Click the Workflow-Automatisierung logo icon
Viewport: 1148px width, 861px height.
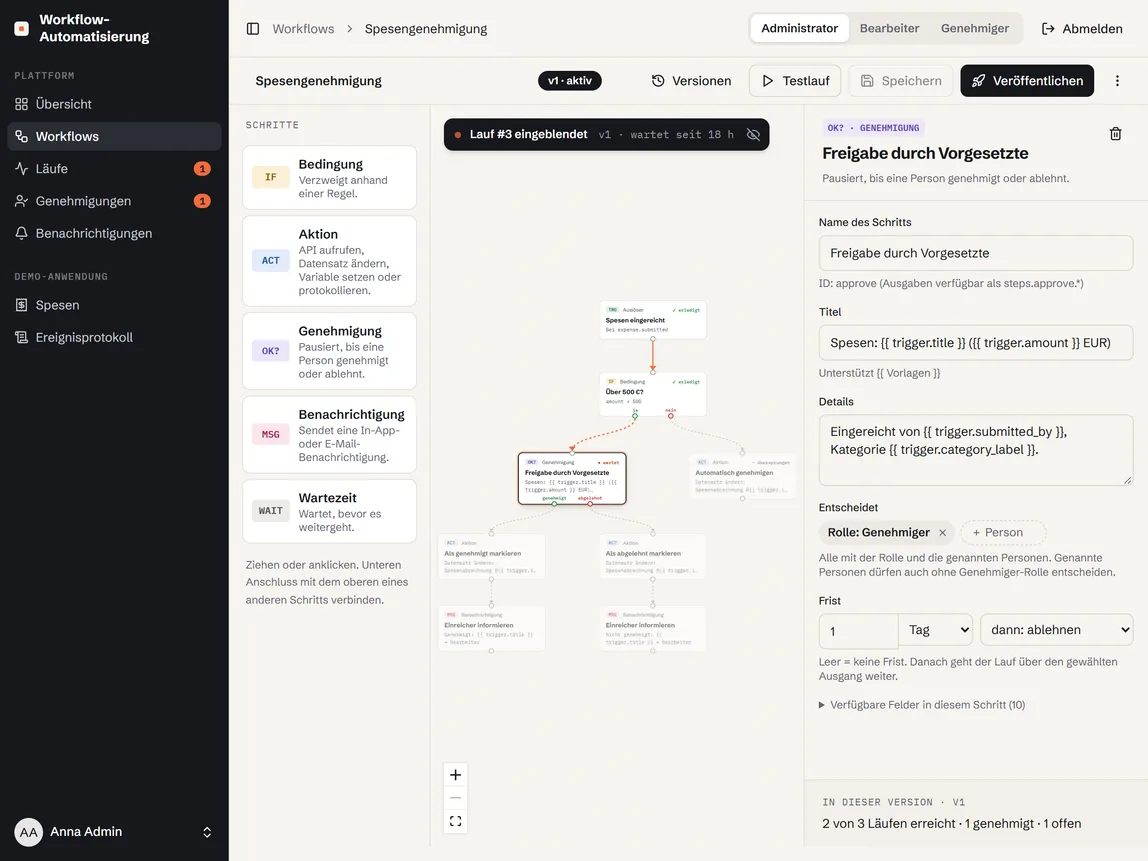point(22,29)
